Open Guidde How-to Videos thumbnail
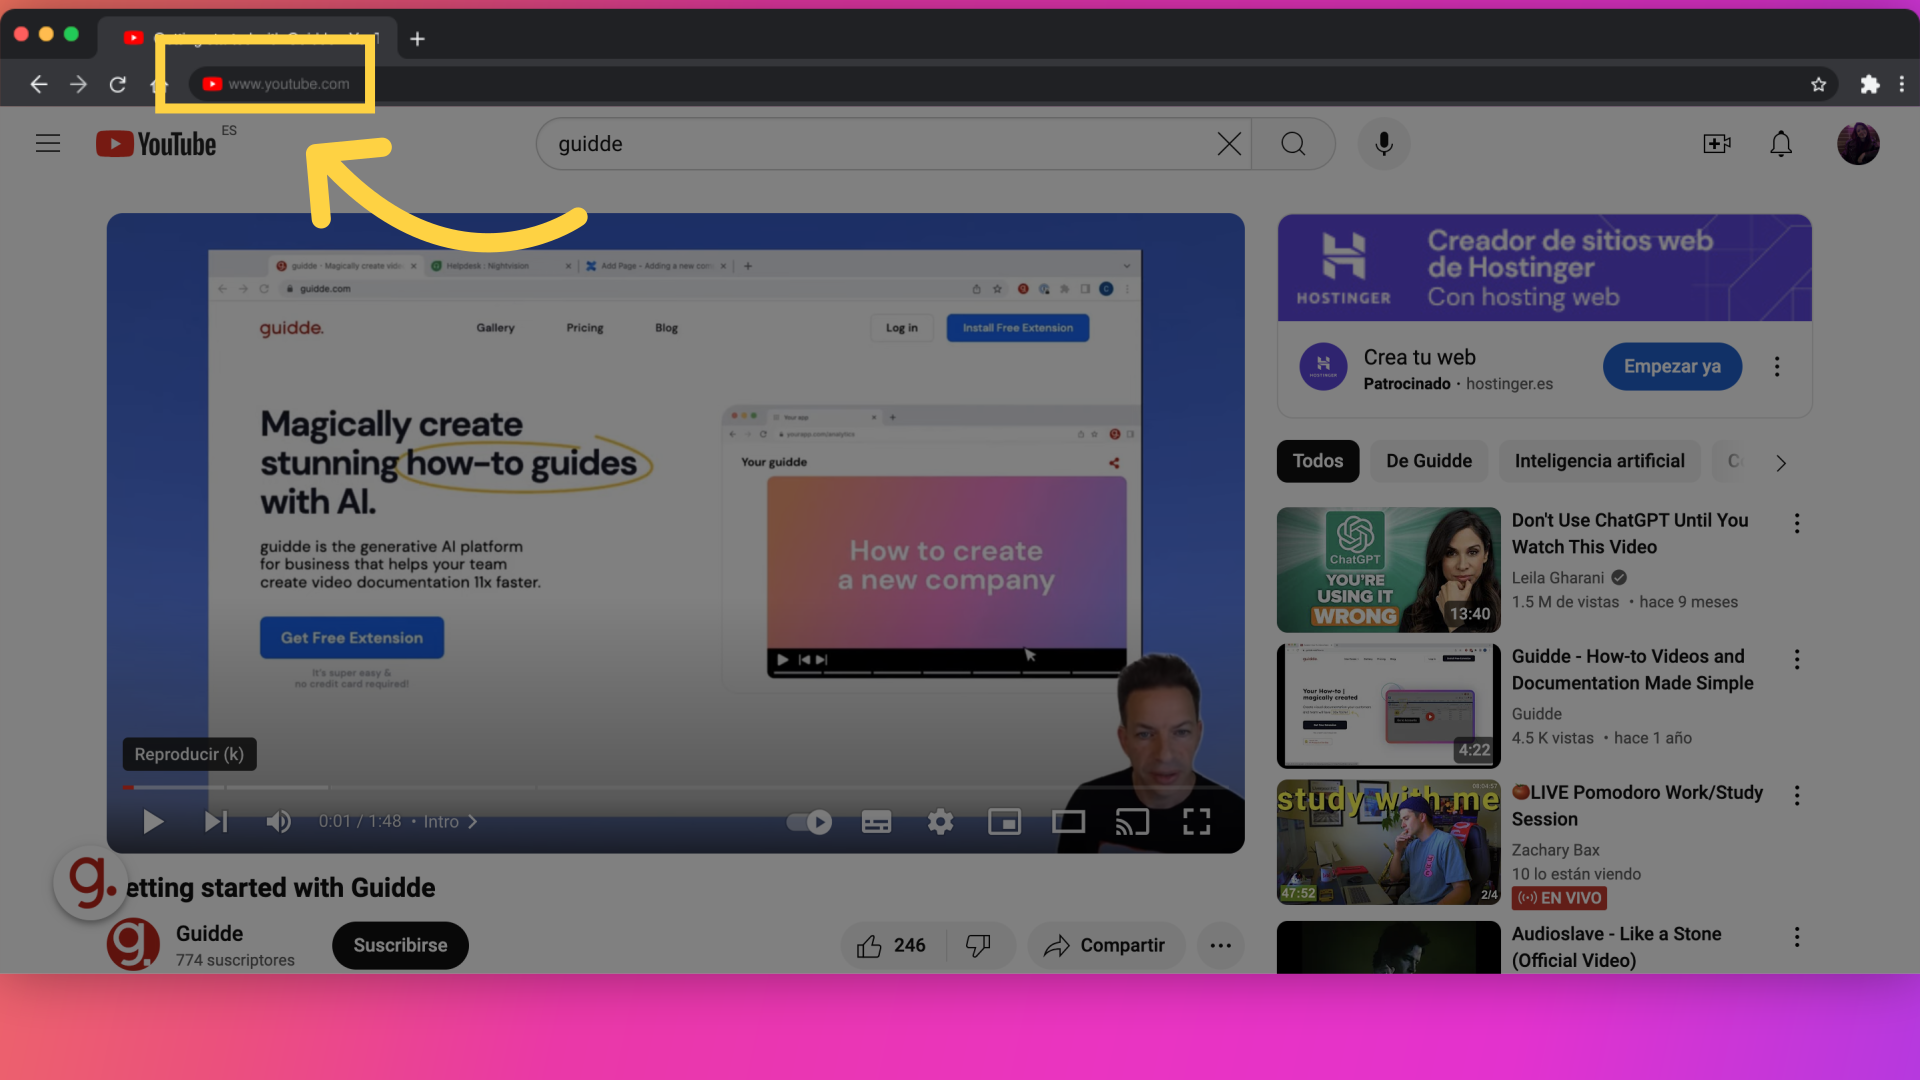1920x1080 pixels. point(1388,706)
